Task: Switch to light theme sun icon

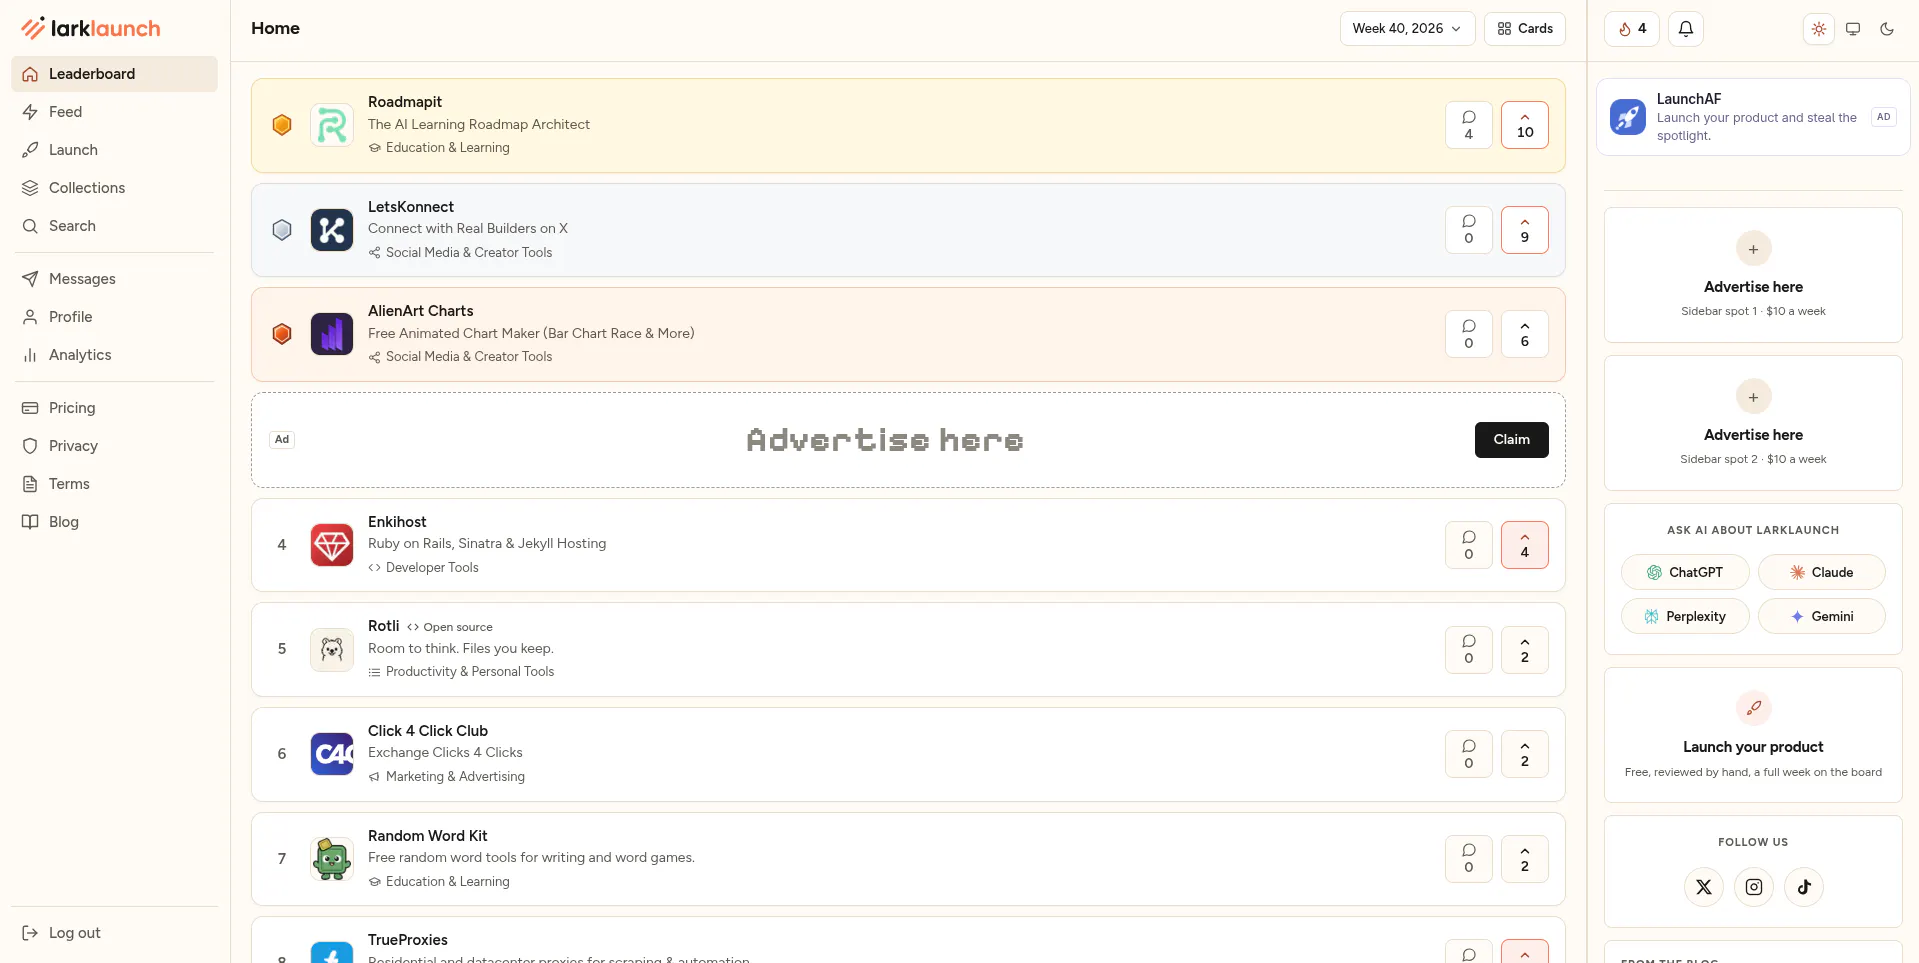Action: point(1818,29)
